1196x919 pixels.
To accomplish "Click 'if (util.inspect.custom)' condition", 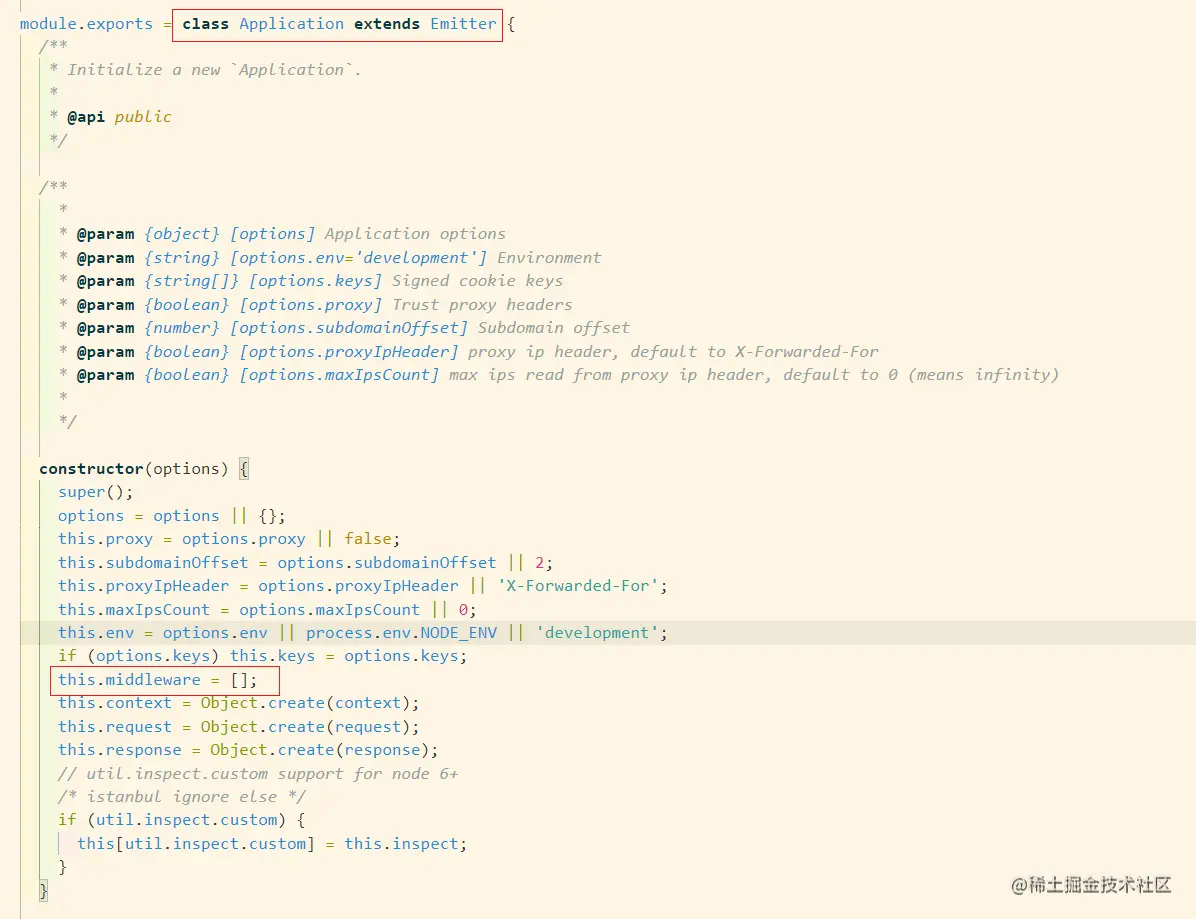I will [172, 820].
